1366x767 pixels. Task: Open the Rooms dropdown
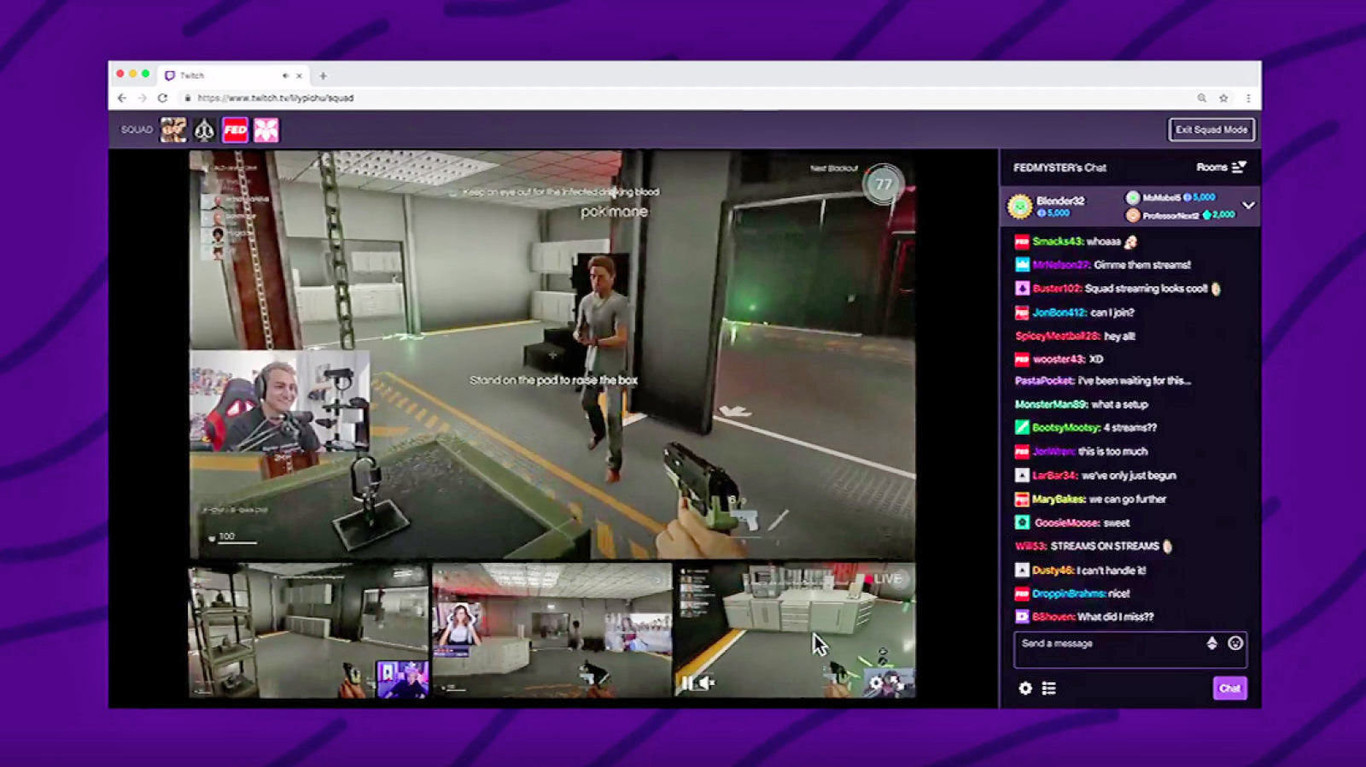pos(1222,168)
